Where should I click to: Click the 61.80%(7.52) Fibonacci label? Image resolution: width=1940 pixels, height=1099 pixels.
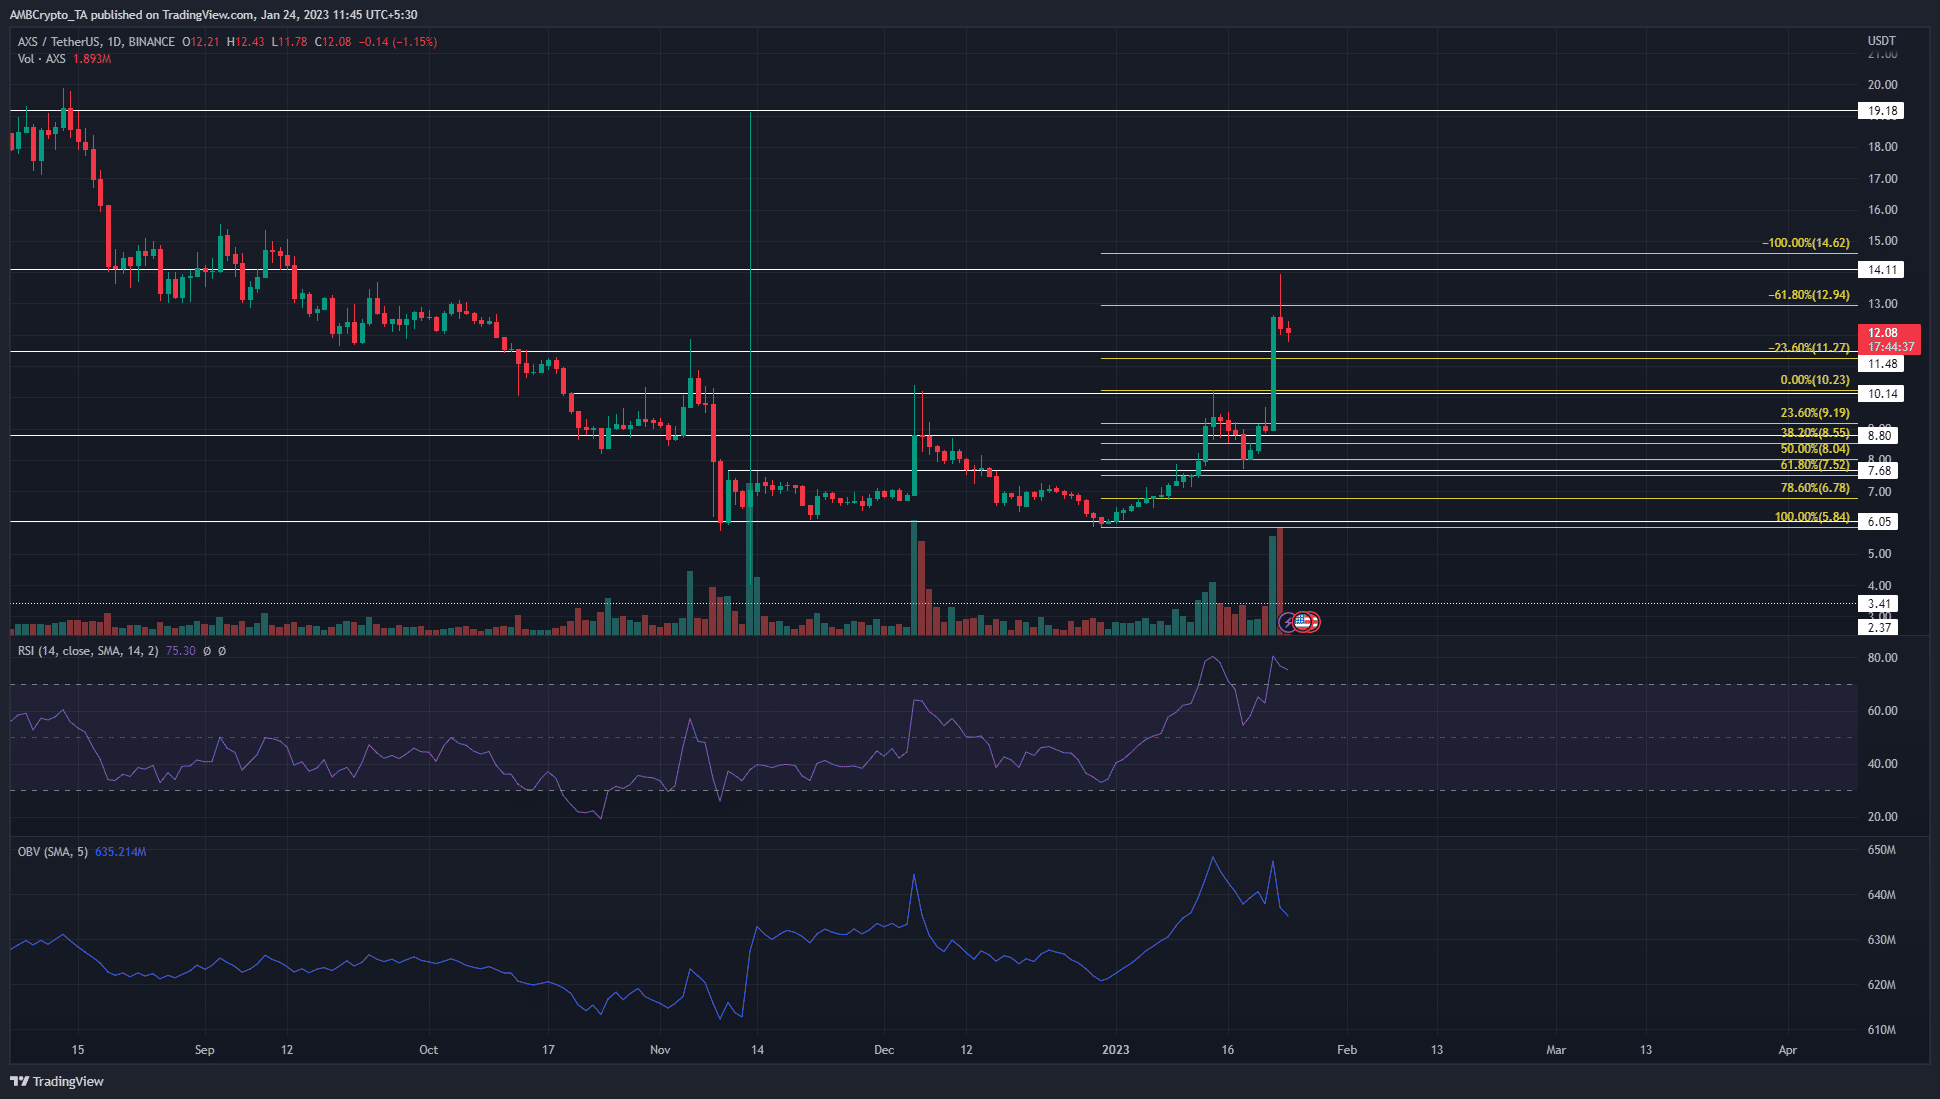click(x=1815, y=465)
